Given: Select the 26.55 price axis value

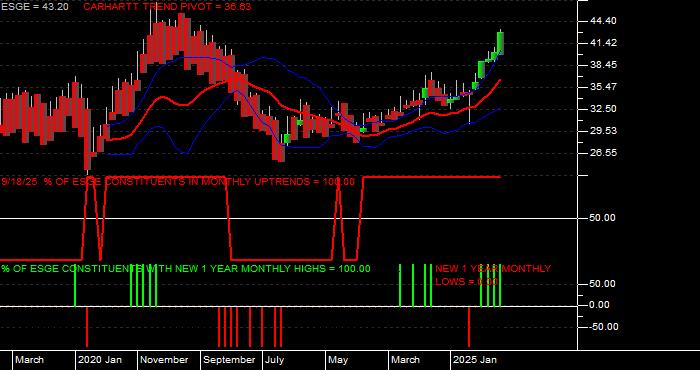Looking at the screenshot, I should [x=604, y=153].
